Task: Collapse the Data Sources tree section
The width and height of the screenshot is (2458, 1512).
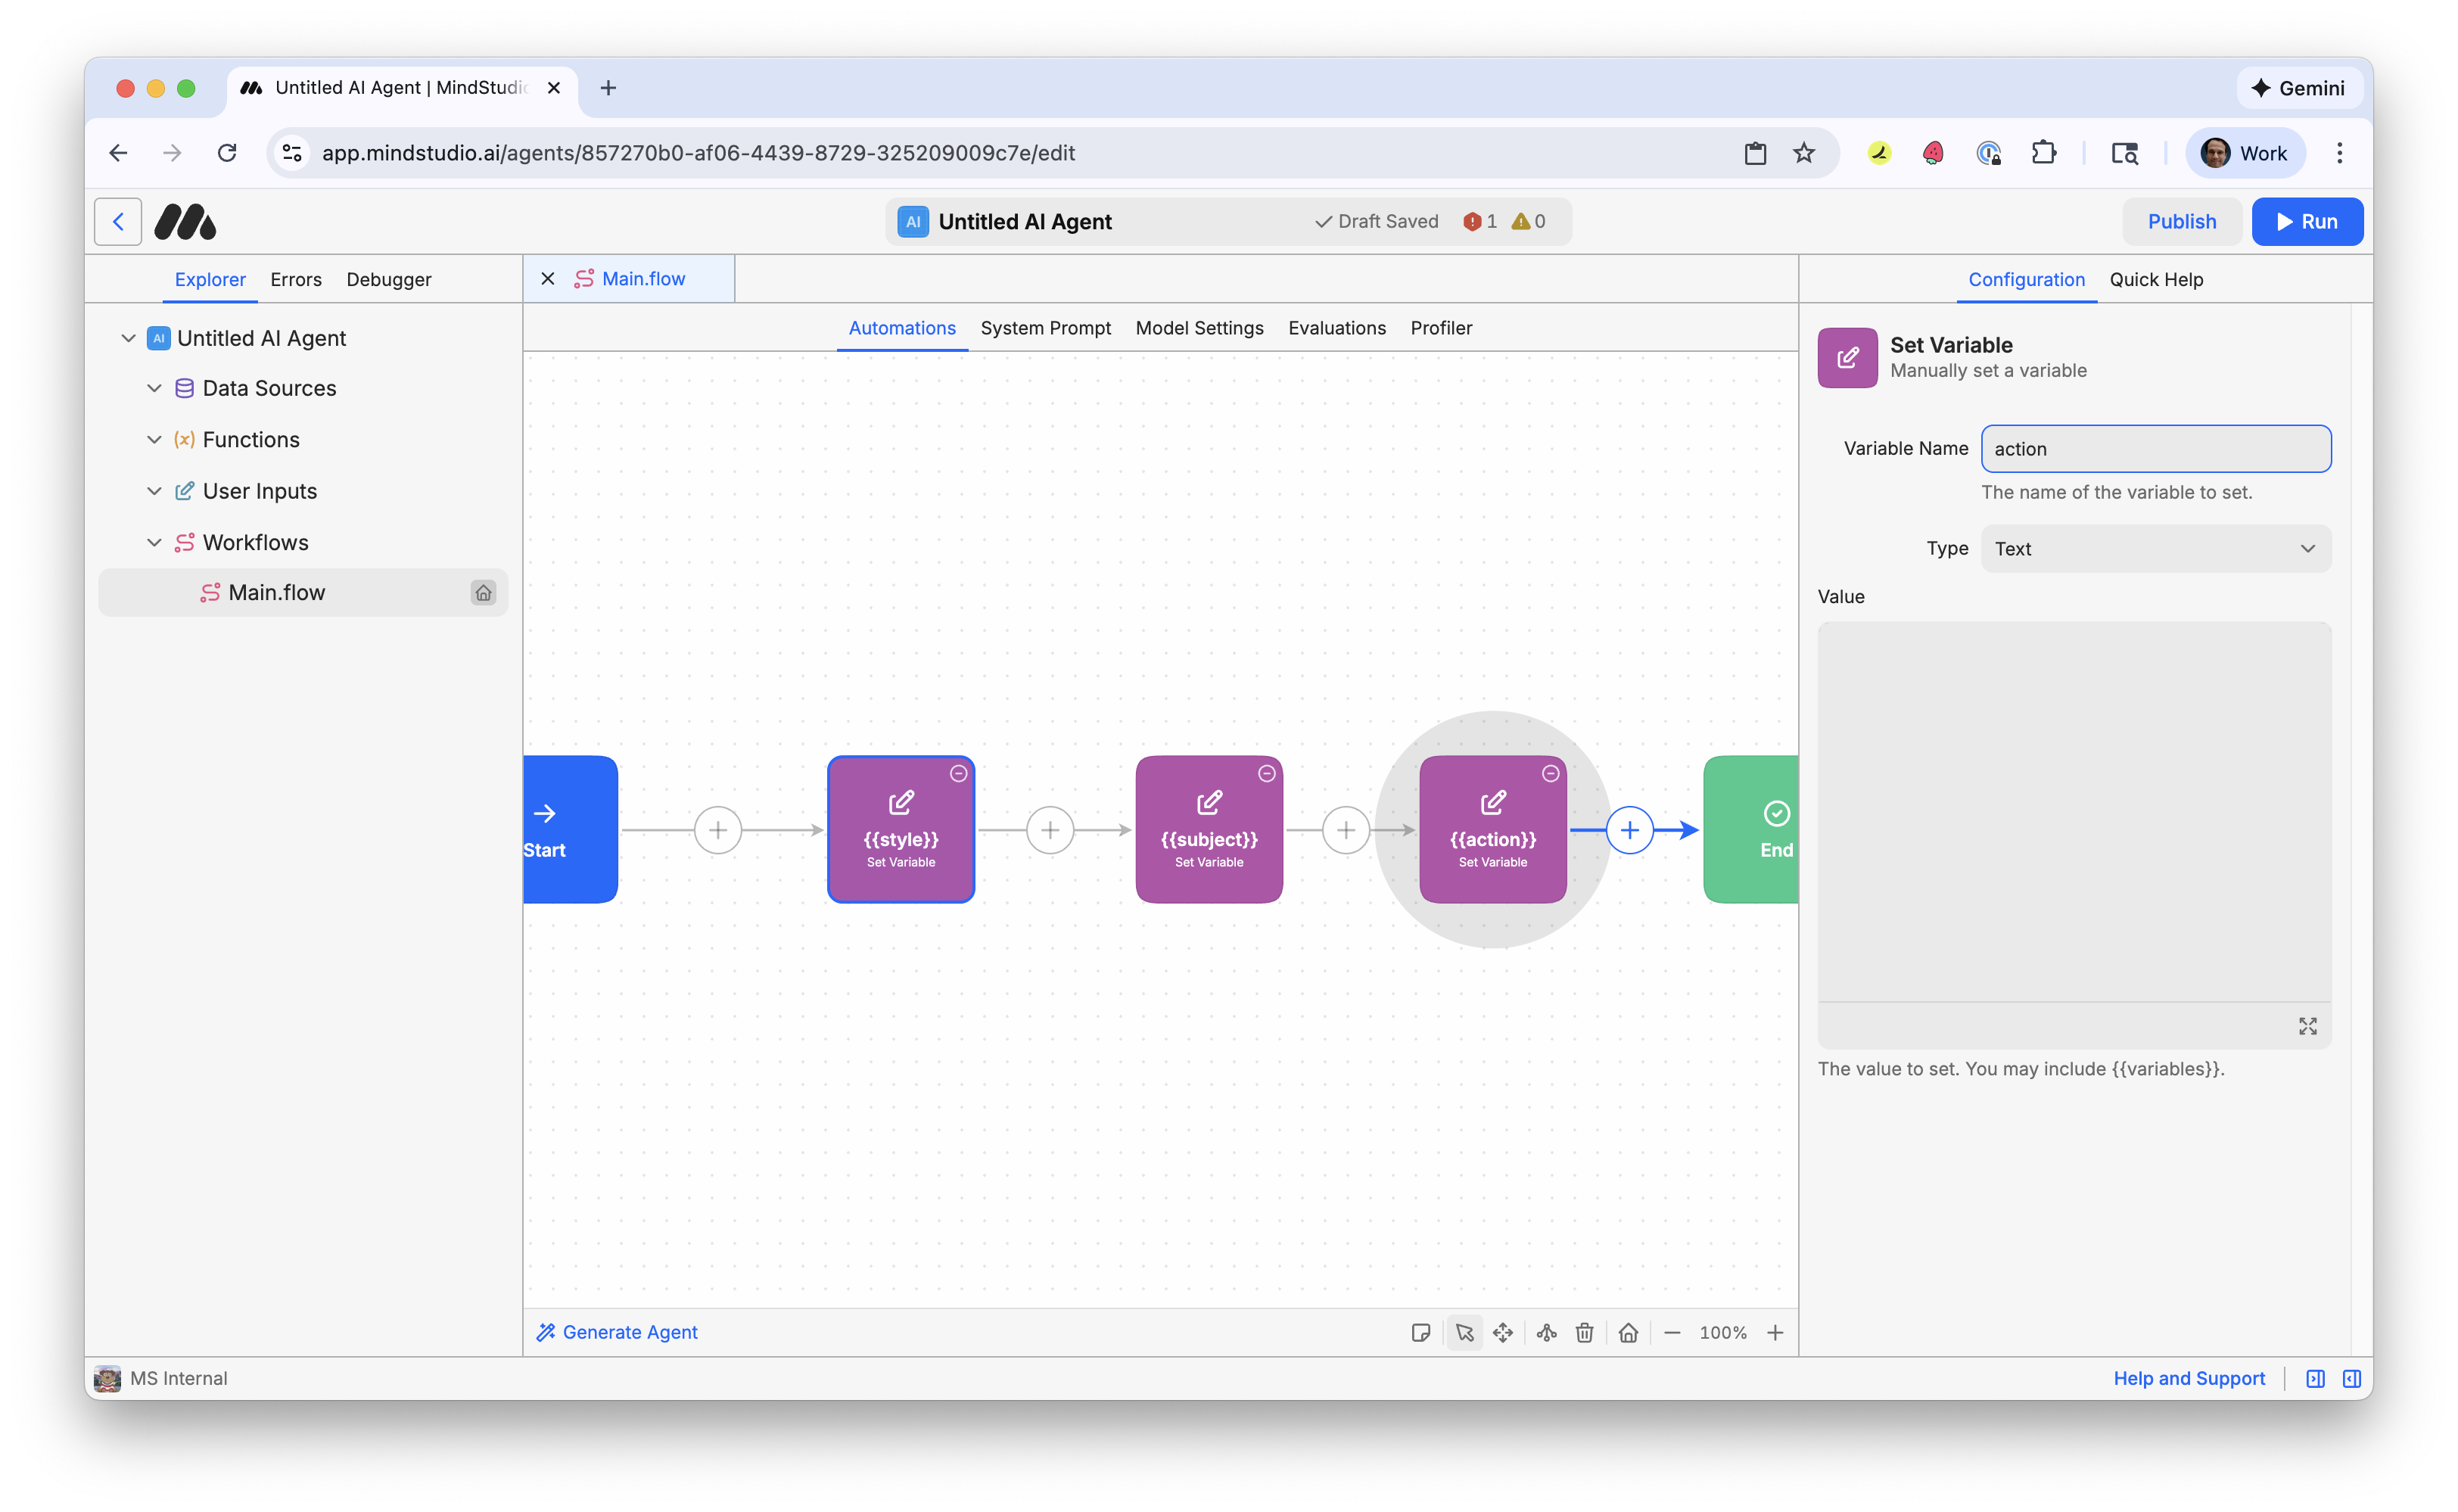Action: 155,388
